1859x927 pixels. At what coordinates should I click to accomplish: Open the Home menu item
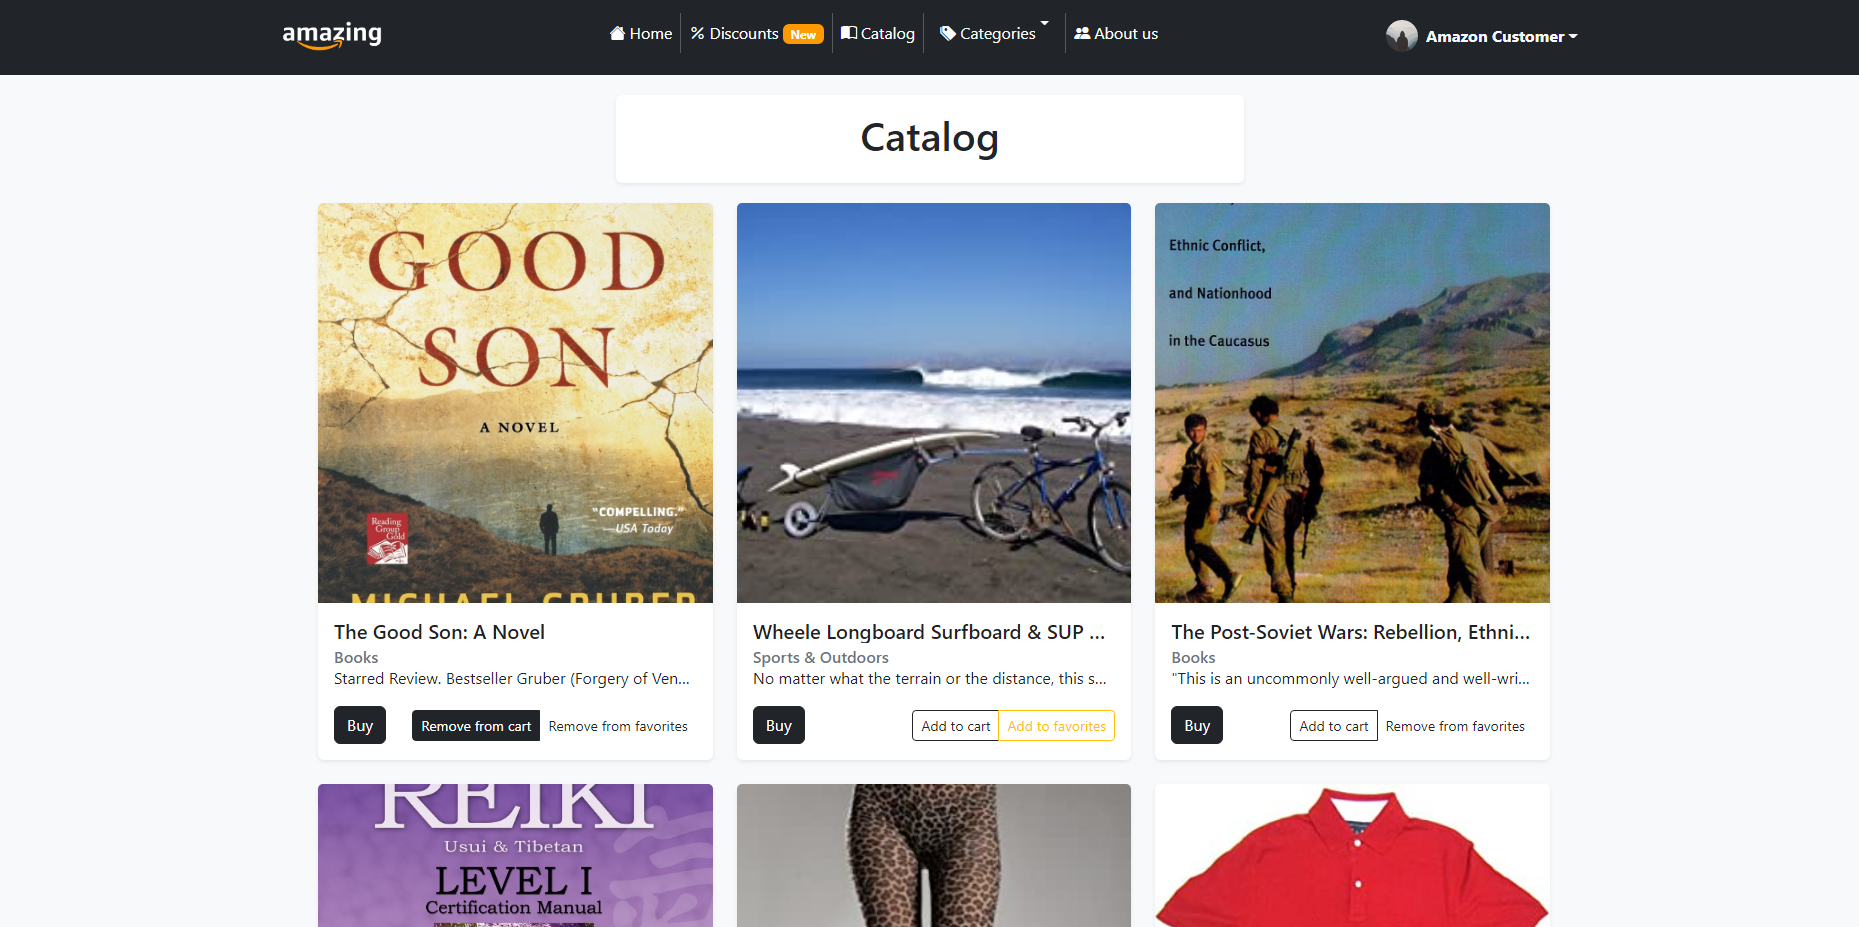tap(641, 33)
